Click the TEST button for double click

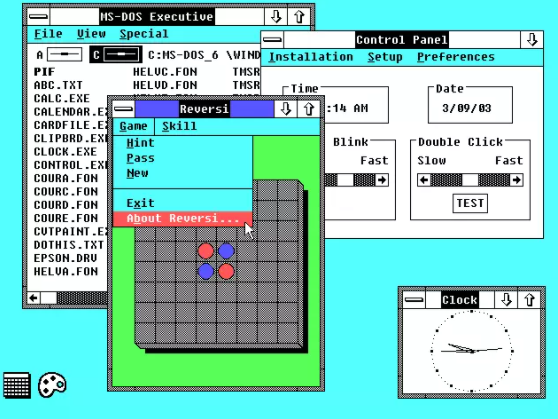point(470,203)
